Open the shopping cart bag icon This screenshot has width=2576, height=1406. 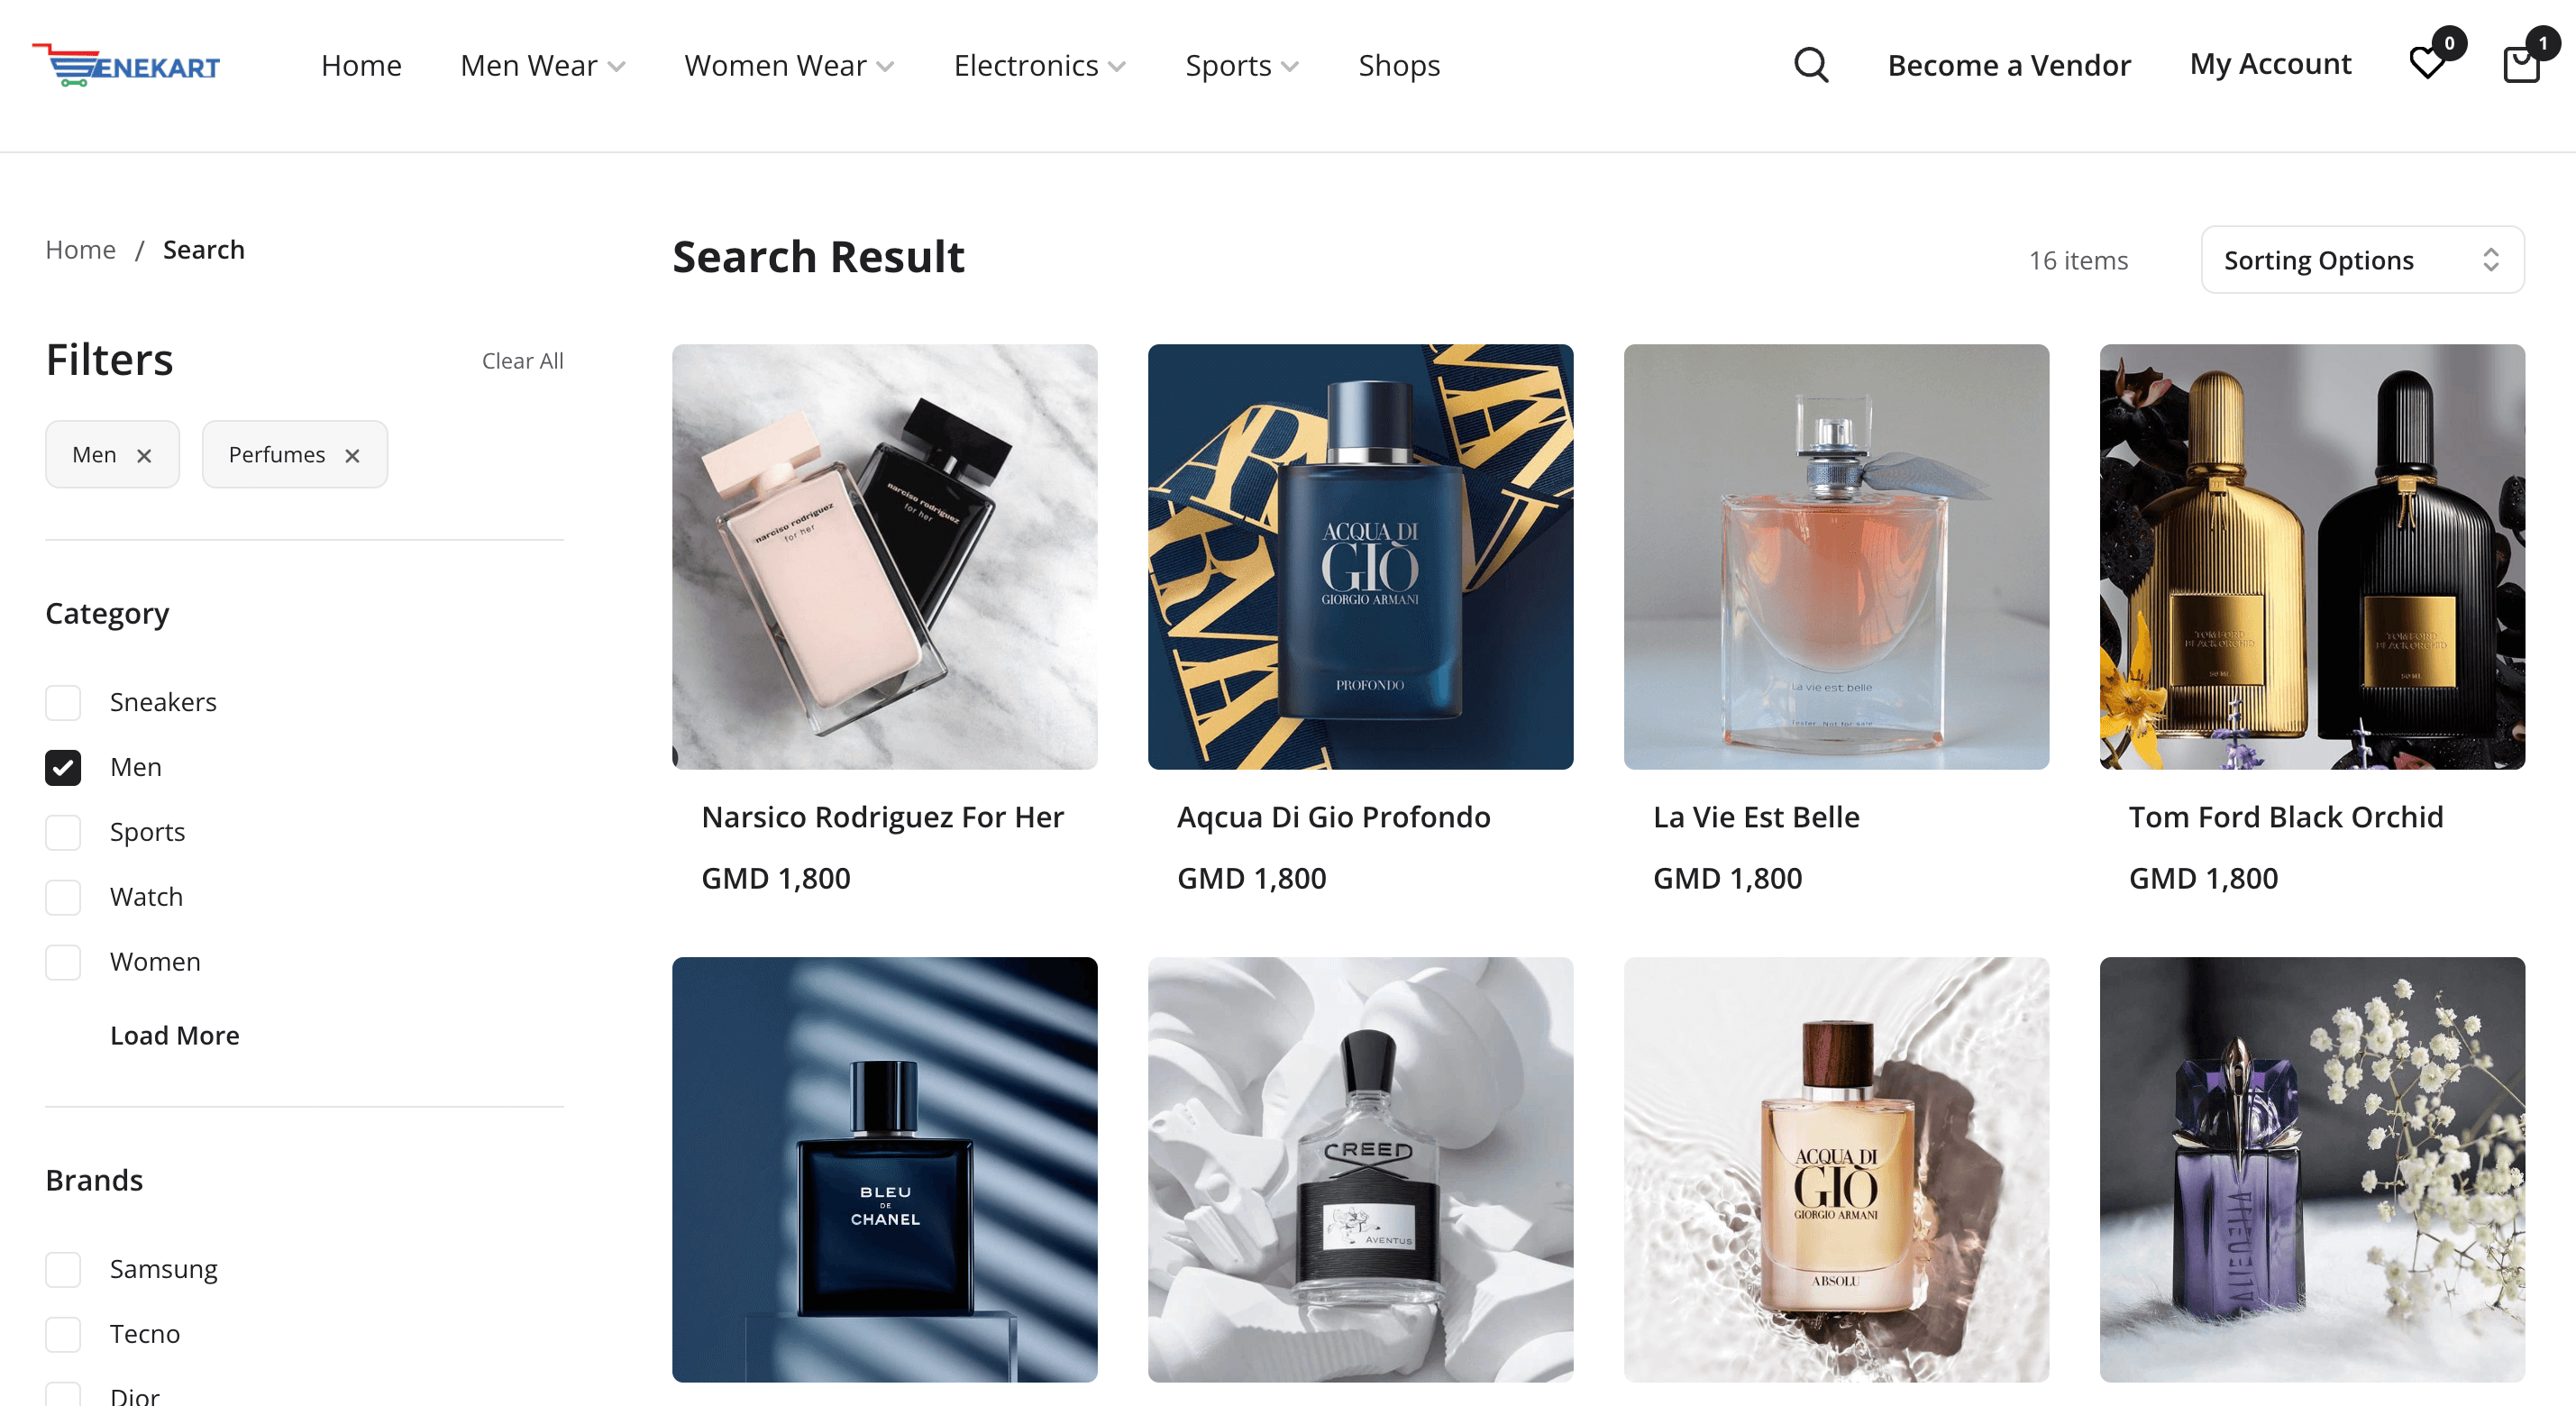point(2521,65)
